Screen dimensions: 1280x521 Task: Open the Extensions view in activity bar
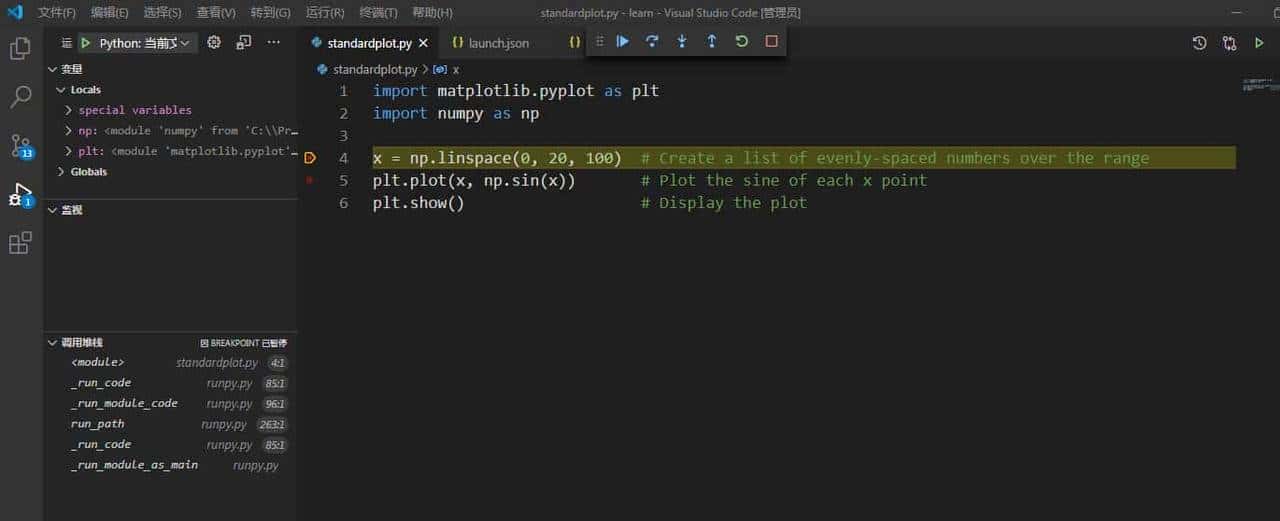click(20, 243)
